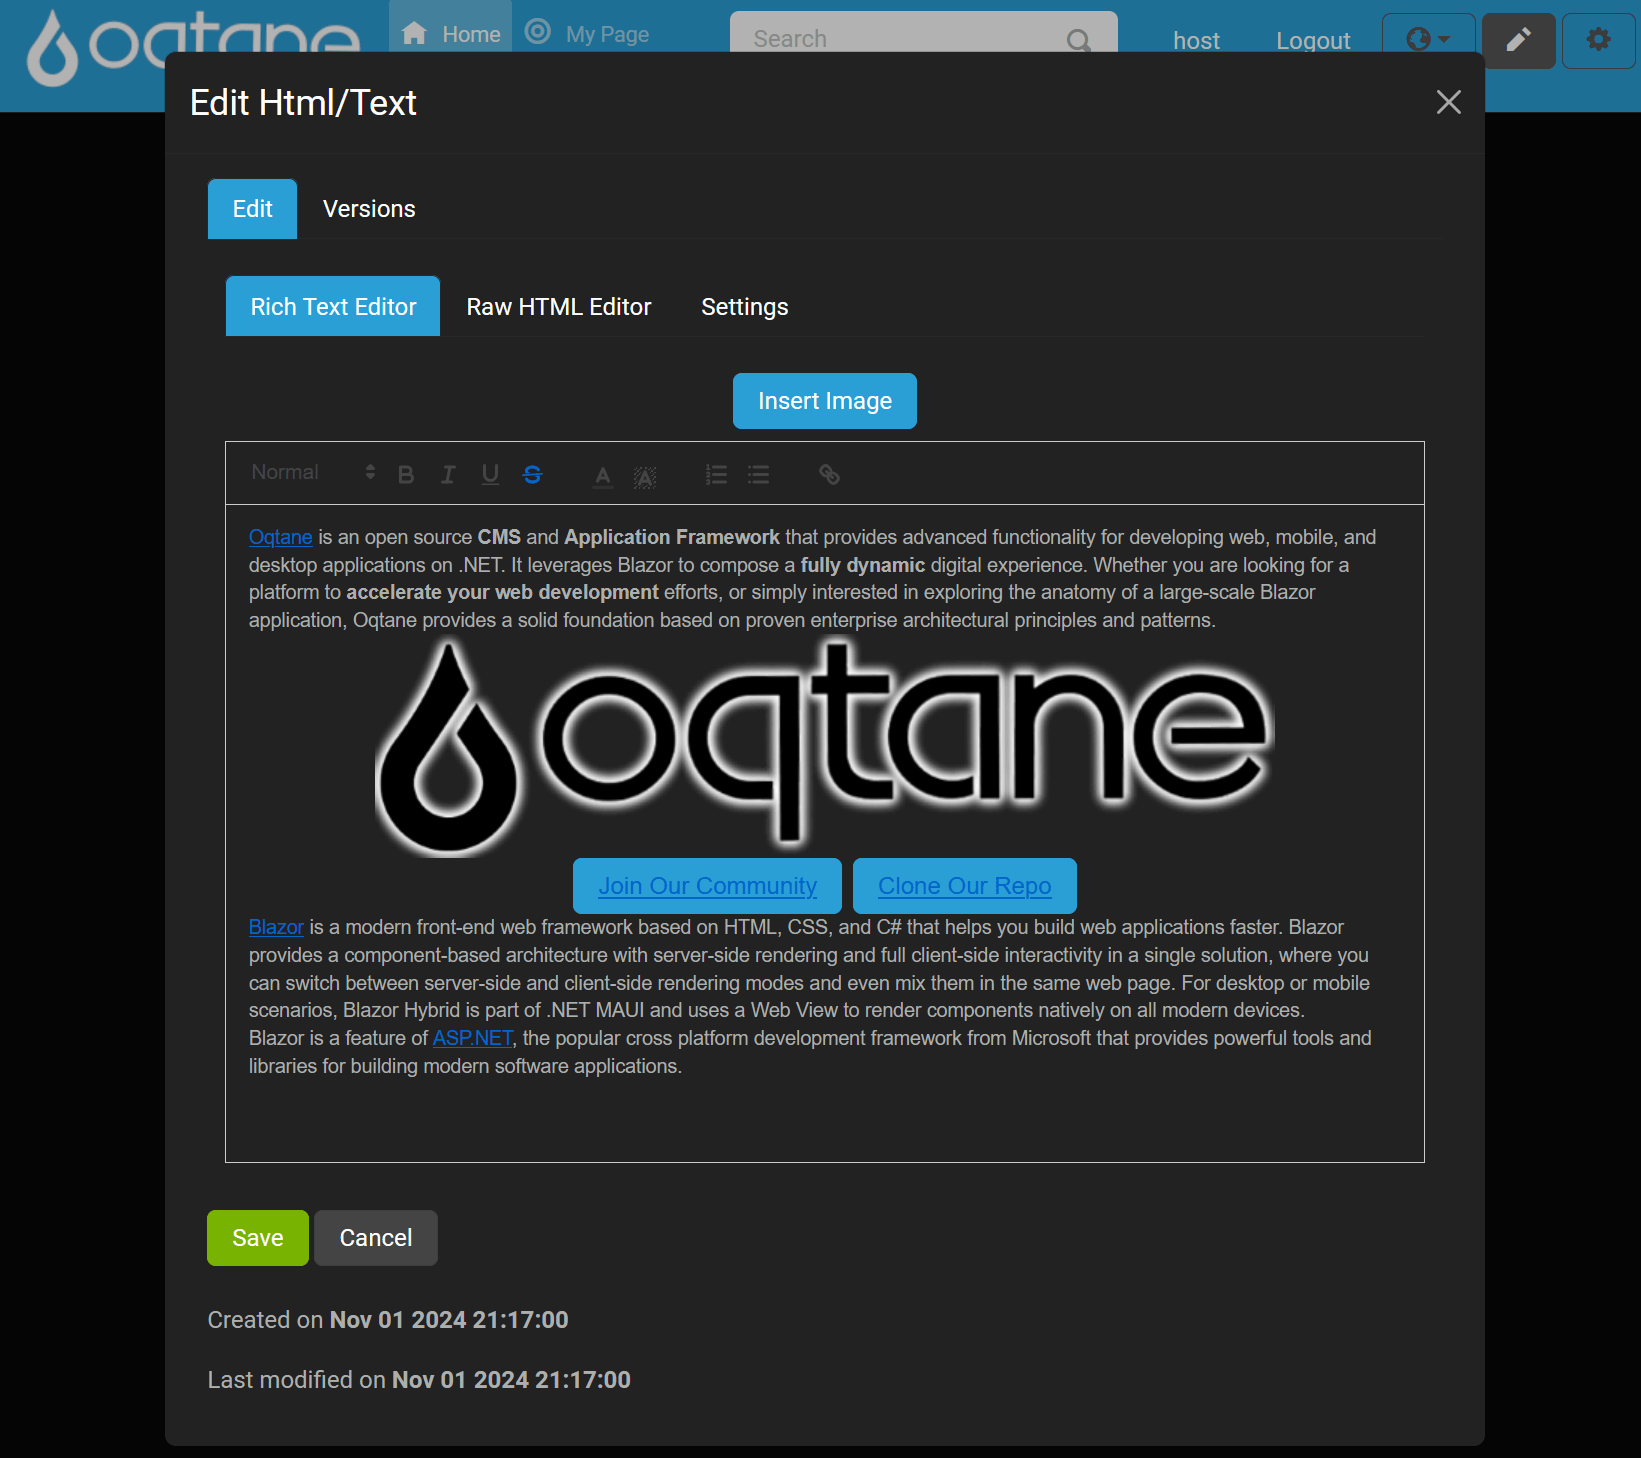Click the 'Last modified on Nov 01 2024 21:17:00' text
The width and height of the screenshot is (1641, 1458).
pyautogui.click(x=419, y=1380)
